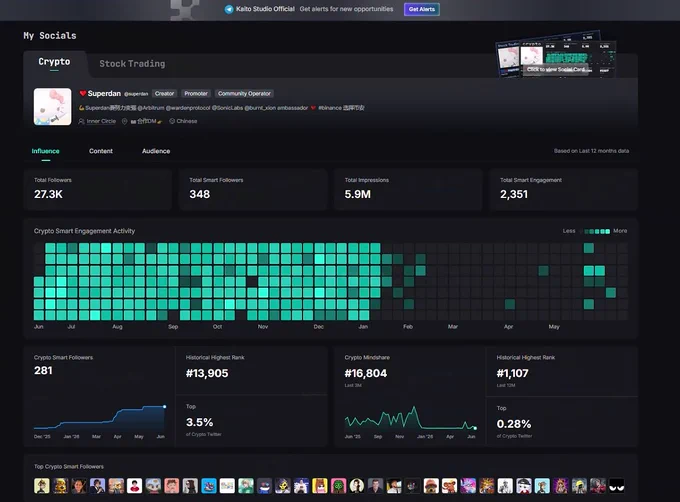Select the Creator tag badge
This screenshot has width=680, height=502.
click(164, 94)
